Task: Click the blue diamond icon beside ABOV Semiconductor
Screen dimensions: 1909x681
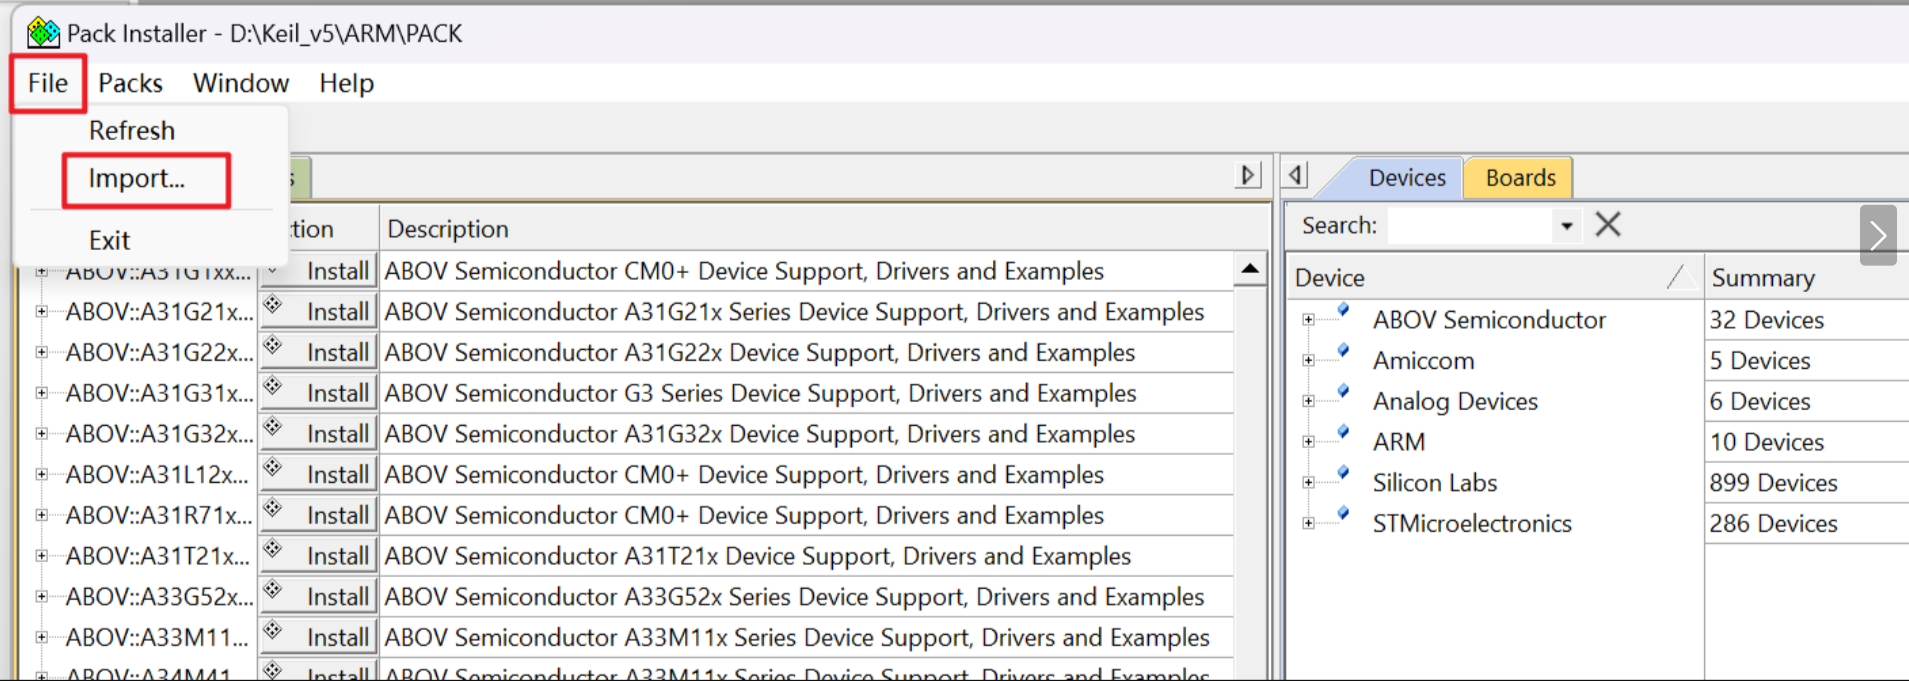Action: coord(1343,310)
